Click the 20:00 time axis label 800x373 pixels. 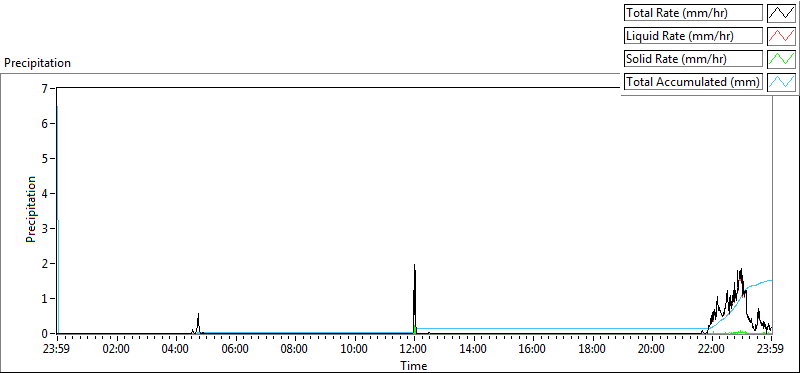653,350
